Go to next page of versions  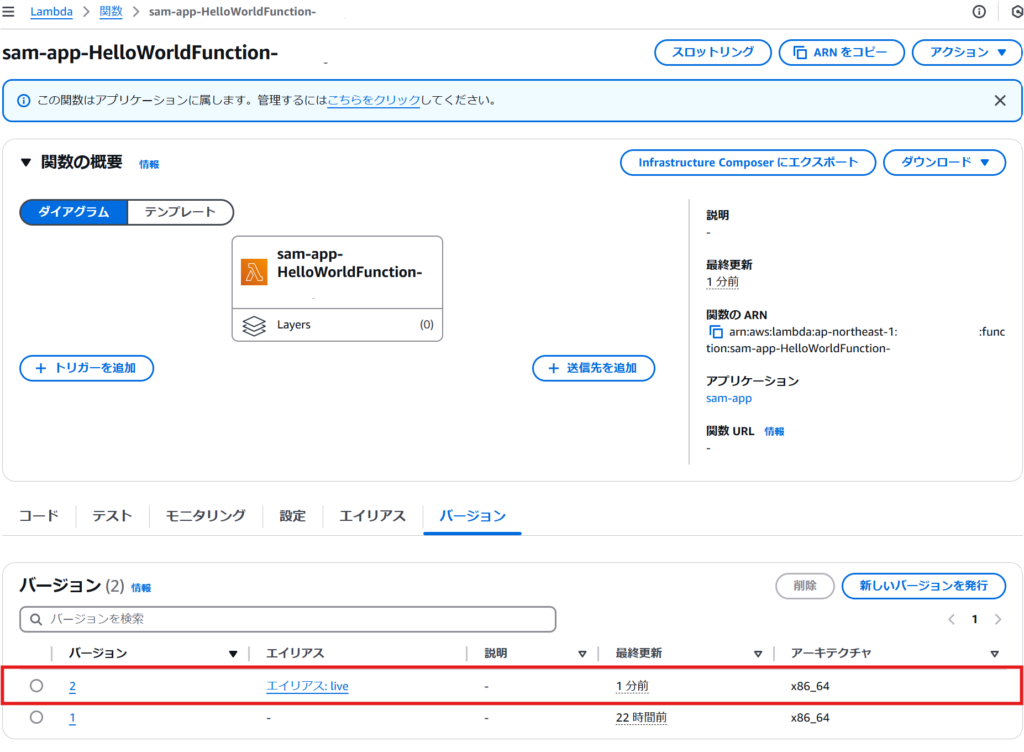tap(998, 619)
